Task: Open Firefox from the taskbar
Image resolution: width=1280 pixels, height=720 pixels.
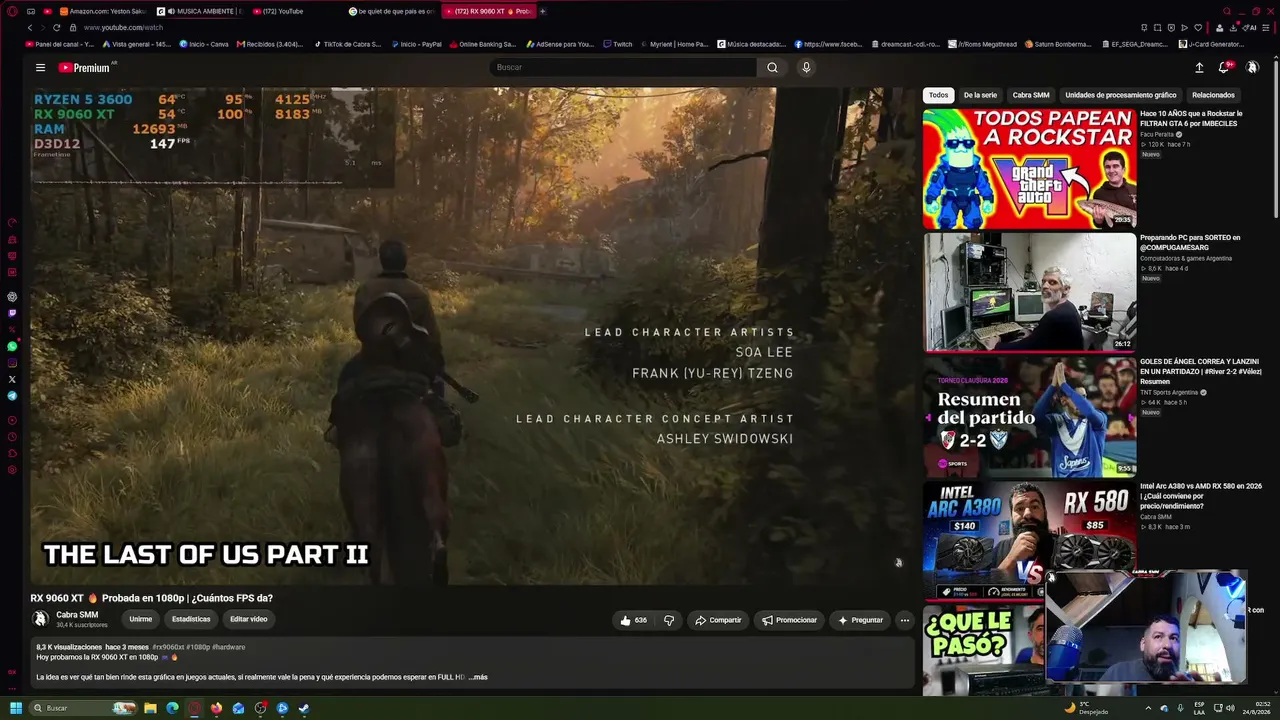Action: [216, 708]
